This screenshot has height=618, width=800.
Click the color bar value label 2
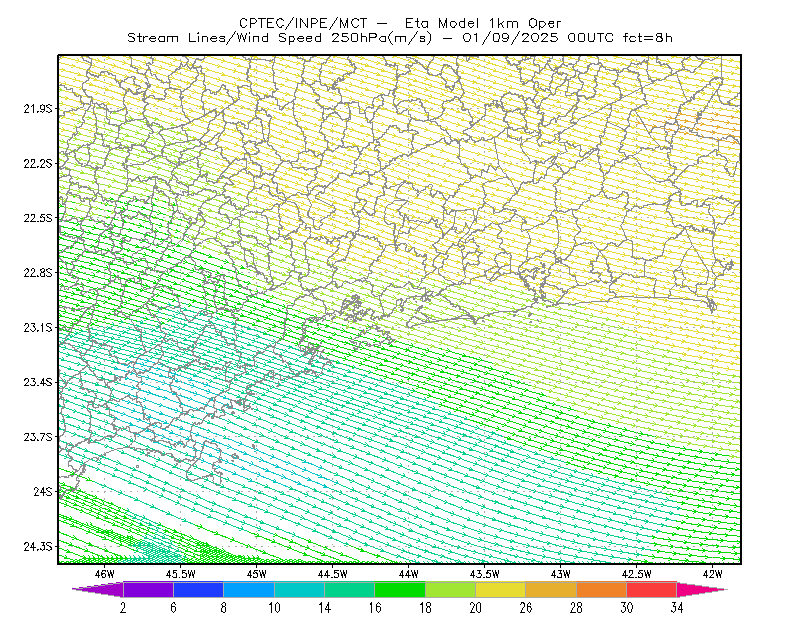click(x=123, y=608)
